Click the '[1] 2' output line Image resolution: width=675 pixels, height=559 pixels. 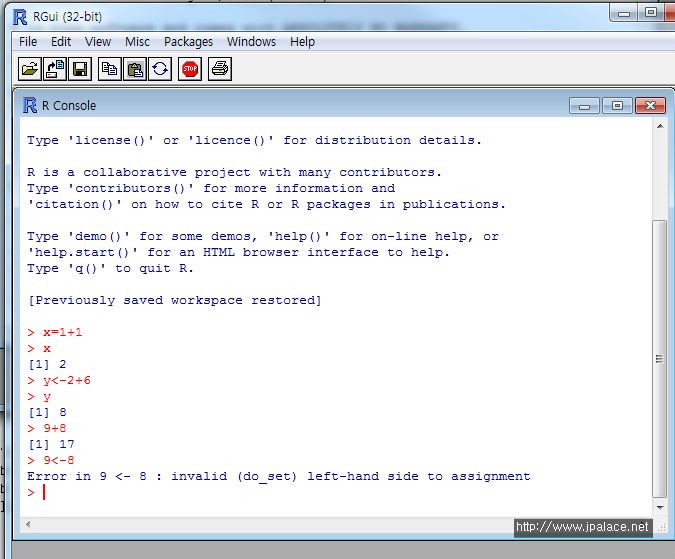(x=47, y=364)
